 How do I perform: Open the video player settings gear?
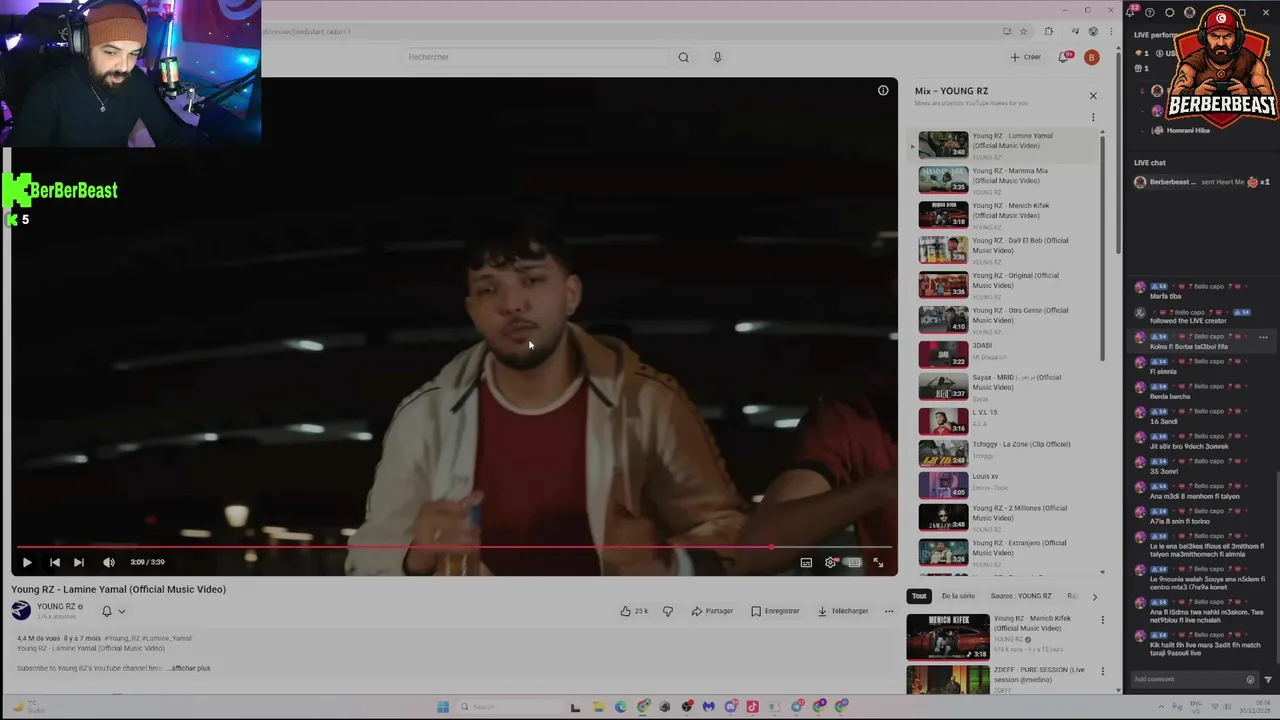pyautogui.click(x=830, y=562)
